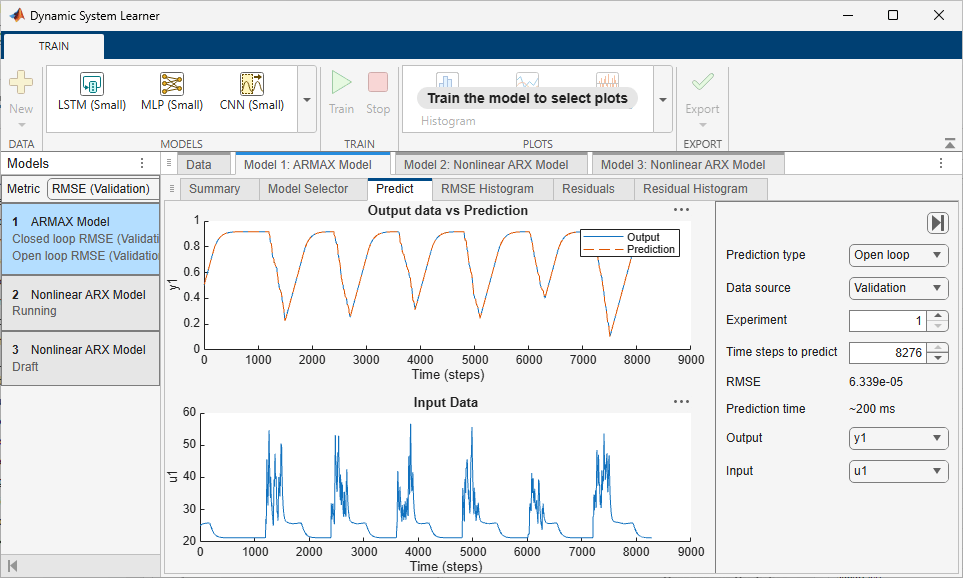This screenshot has height=578, width=963.
Task: Open the New data dropdown arrow
Action: tap(21, 125)
